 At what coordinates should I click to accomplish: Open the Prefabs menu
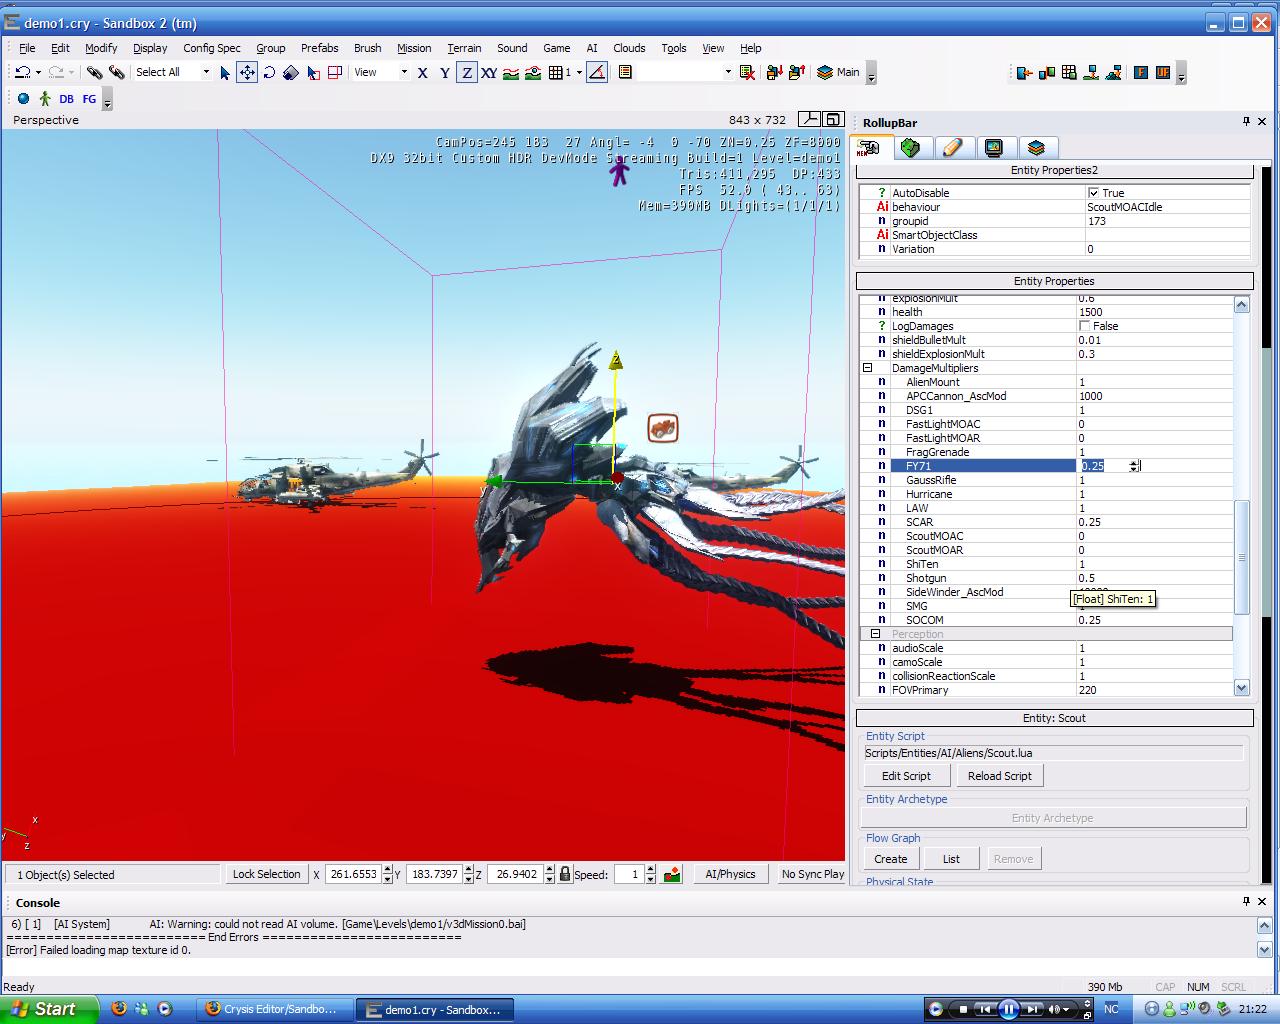point(319,48)
